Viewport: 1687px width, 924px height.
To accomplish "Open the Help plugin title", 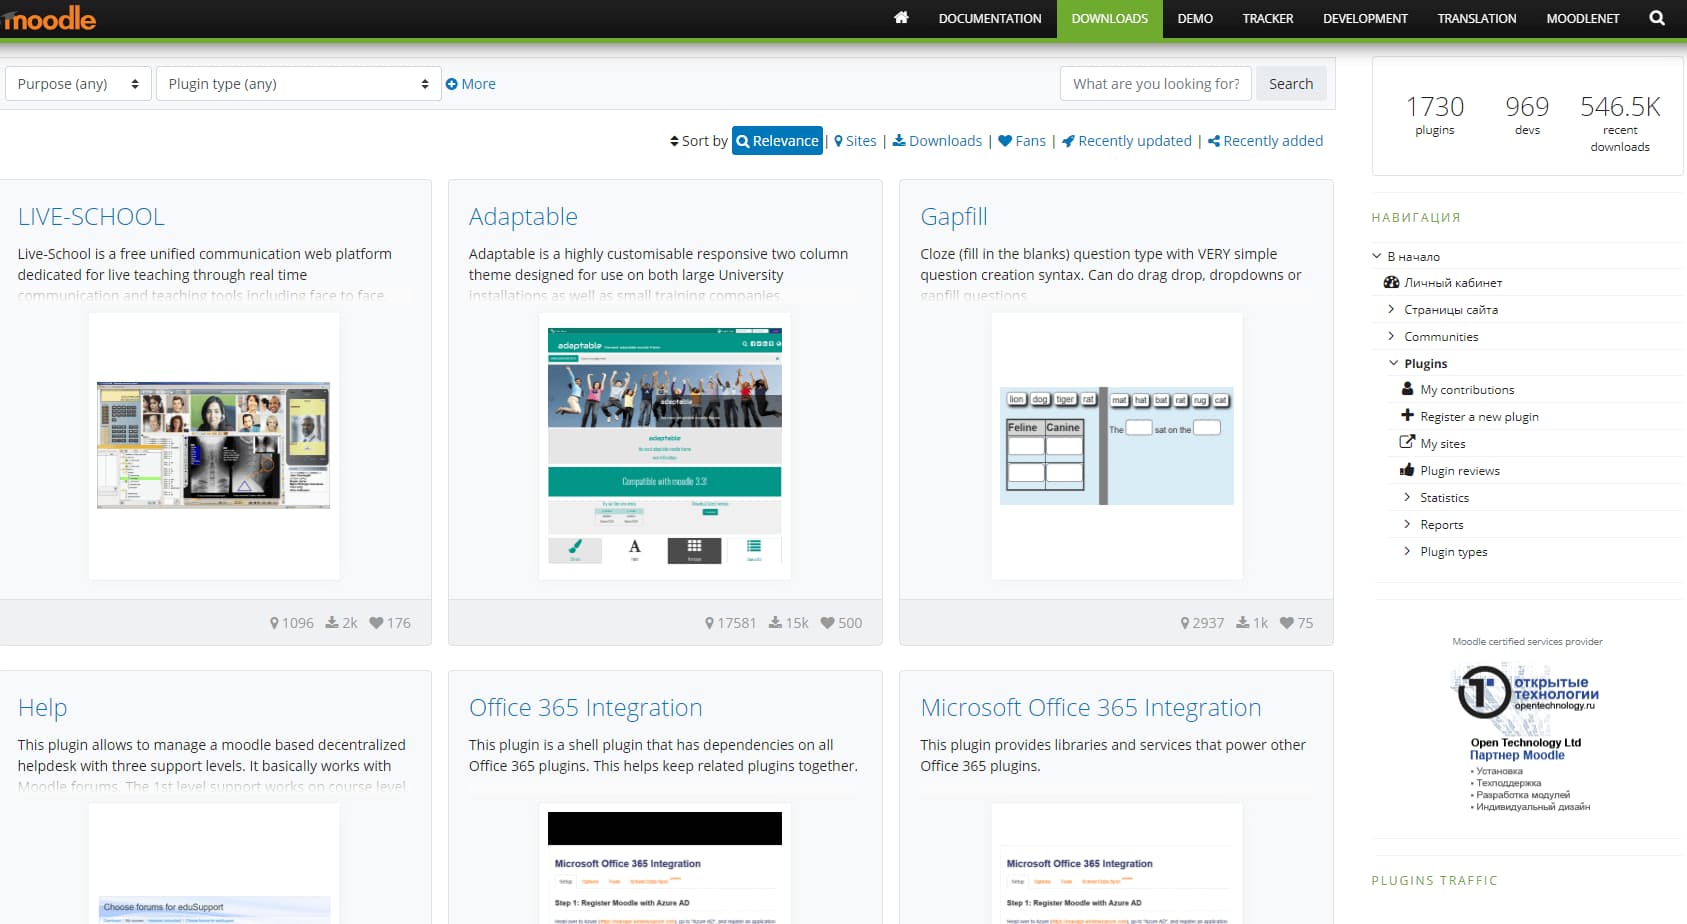I will tap(42, 708).
